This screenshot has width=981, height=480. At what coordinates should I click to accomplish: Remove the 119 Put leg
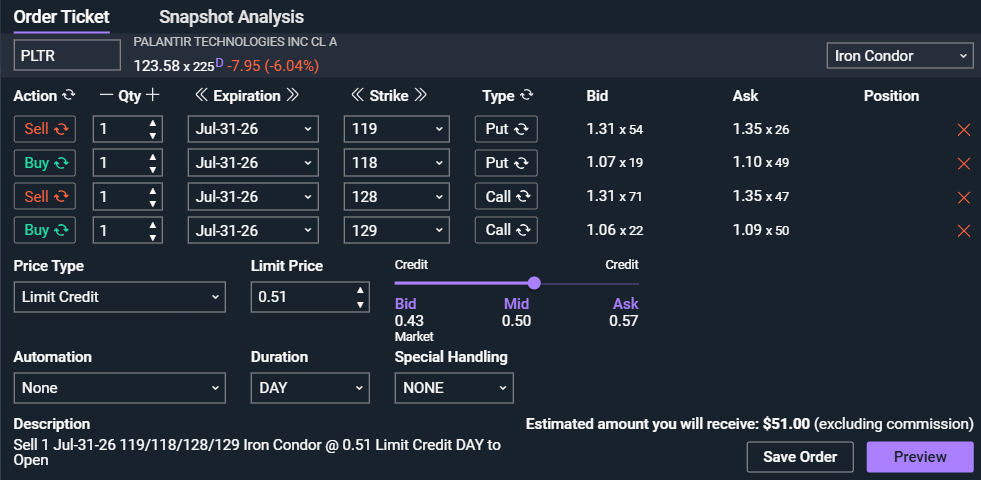(963, 130)
